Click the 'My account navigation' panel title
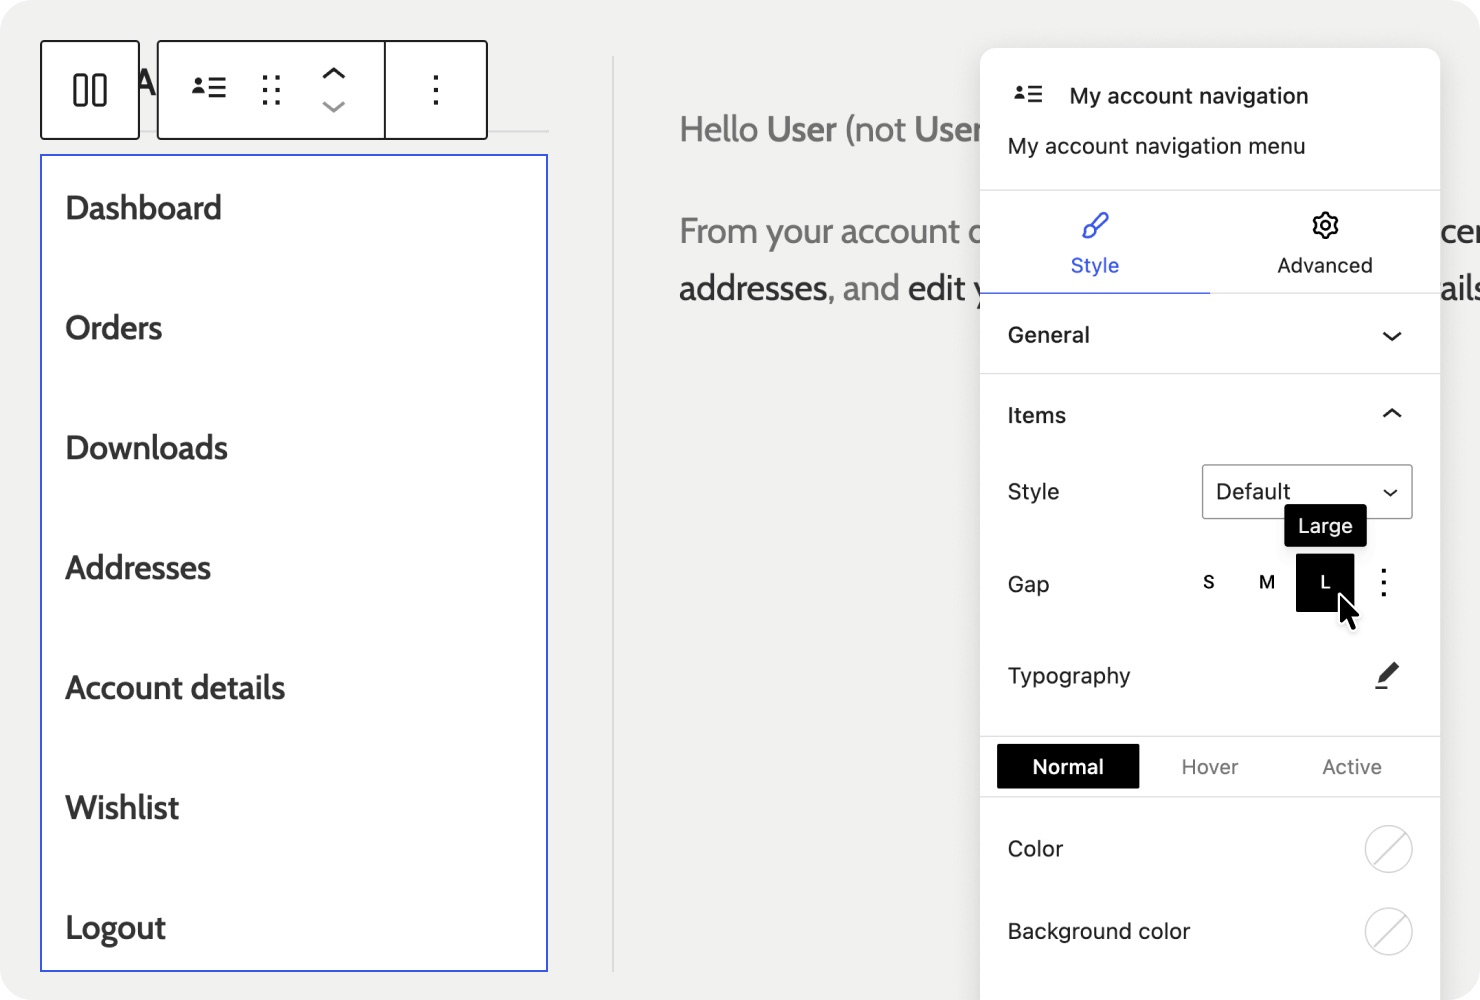This screenshot has width=1480, height=1000. tap(1189, 96)
